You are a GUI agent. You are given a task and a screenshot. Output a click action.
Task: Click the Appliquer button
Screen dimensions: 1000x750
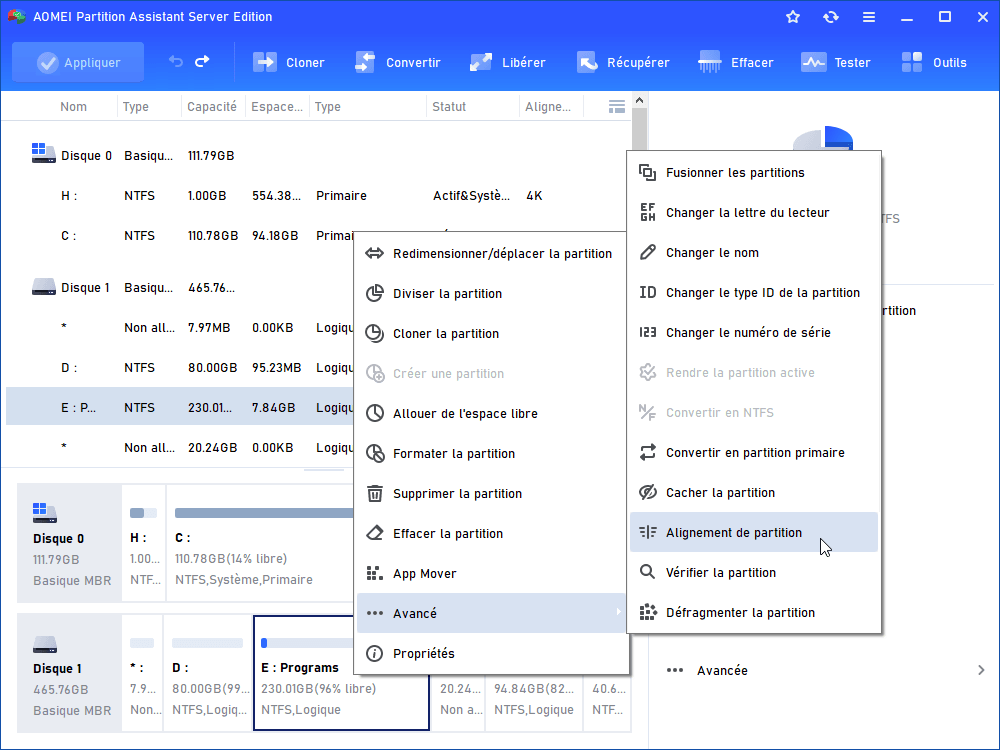pos(78,62)
